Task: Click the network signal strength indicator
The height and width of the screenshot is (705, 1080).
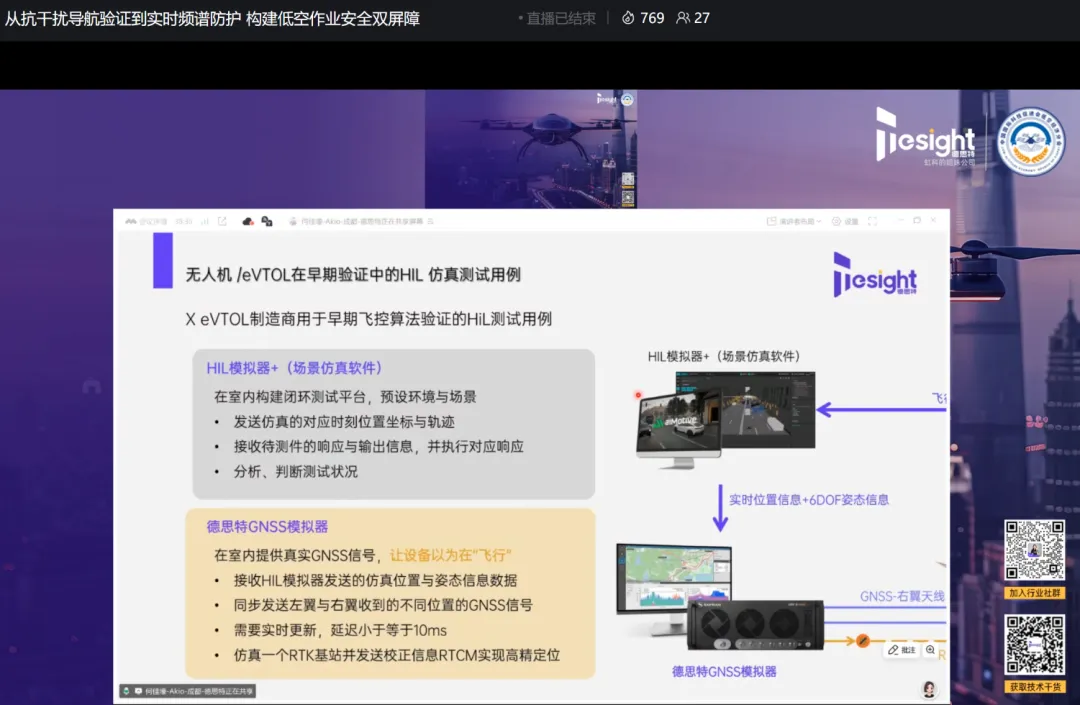Action: (205, 219)
